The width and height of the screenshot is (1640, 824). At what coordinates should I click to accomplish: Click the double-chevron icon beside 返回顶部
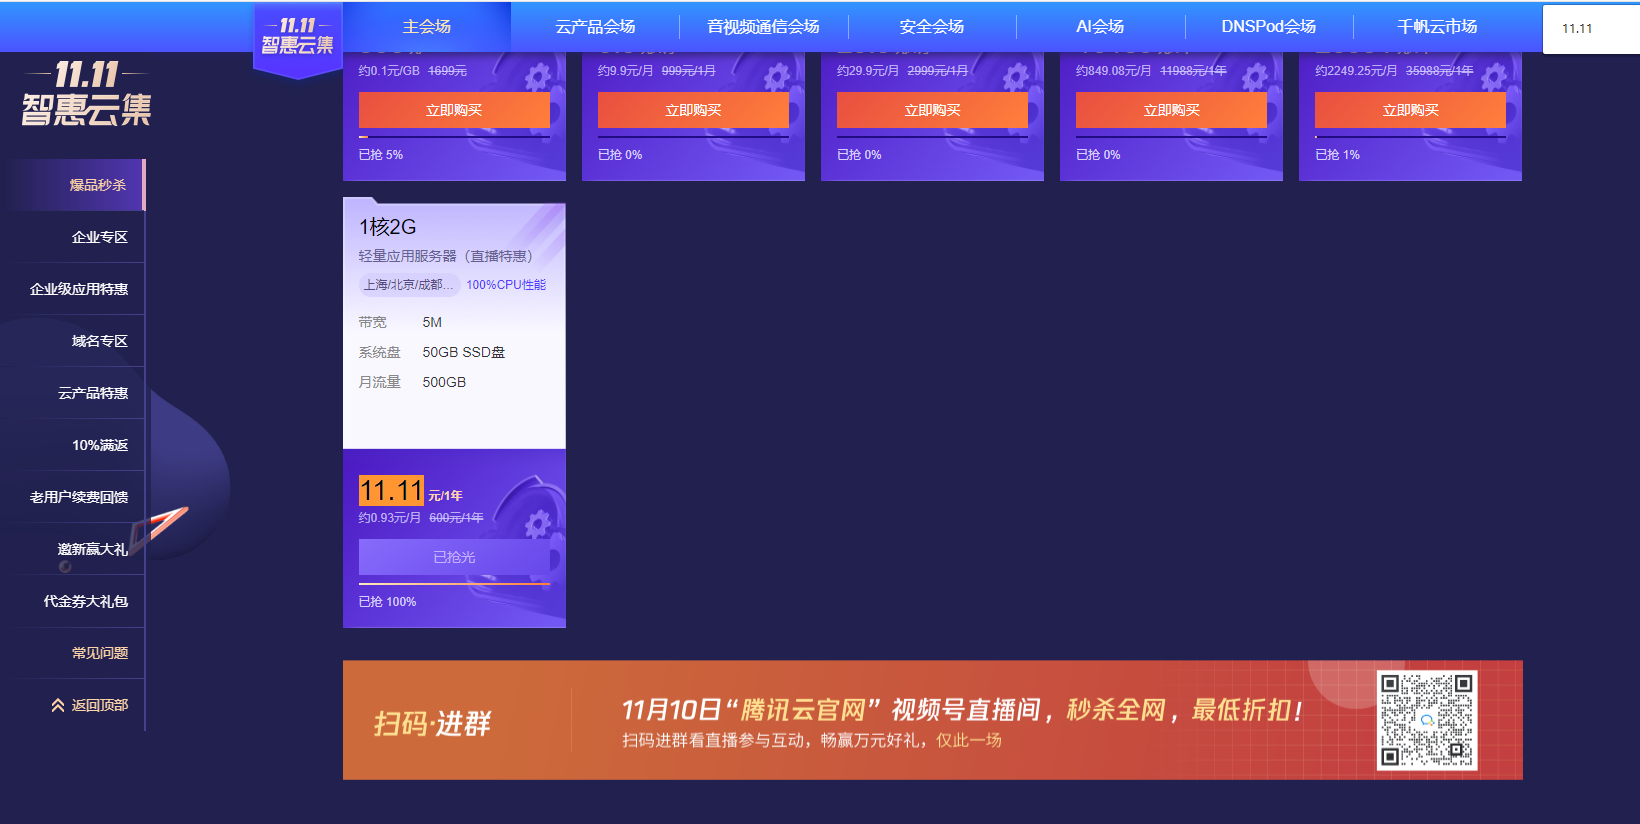pos(58,705)
